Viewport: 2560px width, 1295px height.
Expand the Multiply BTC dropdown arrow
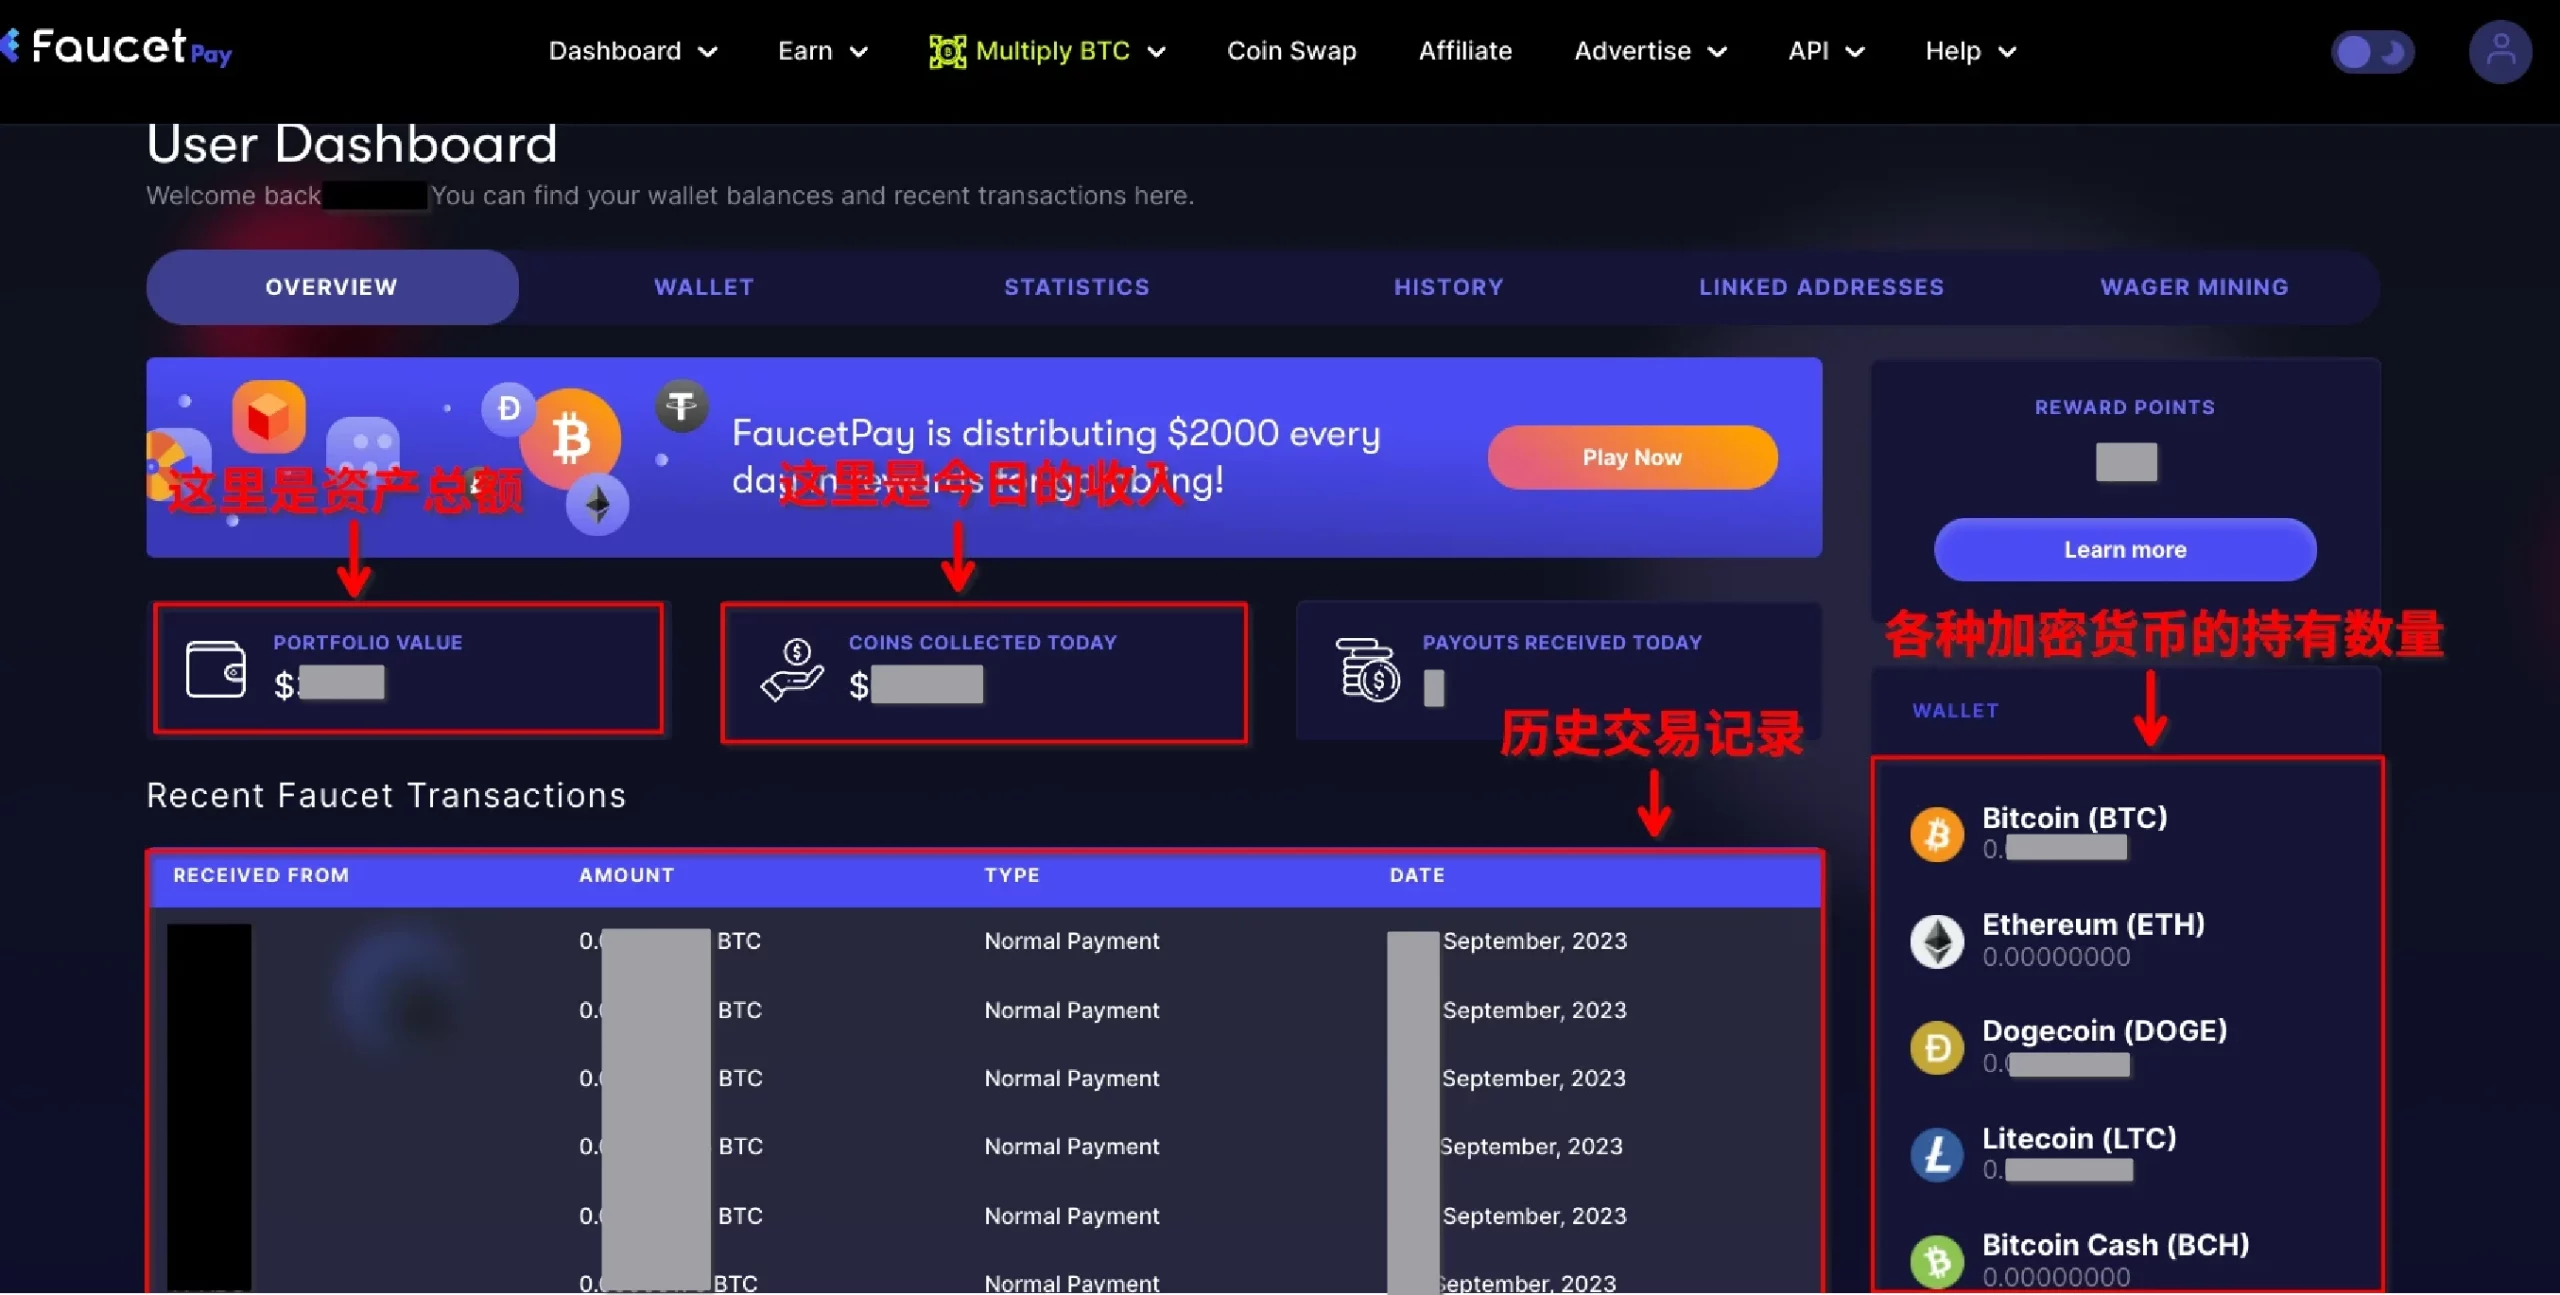[x=1156, y=52]
